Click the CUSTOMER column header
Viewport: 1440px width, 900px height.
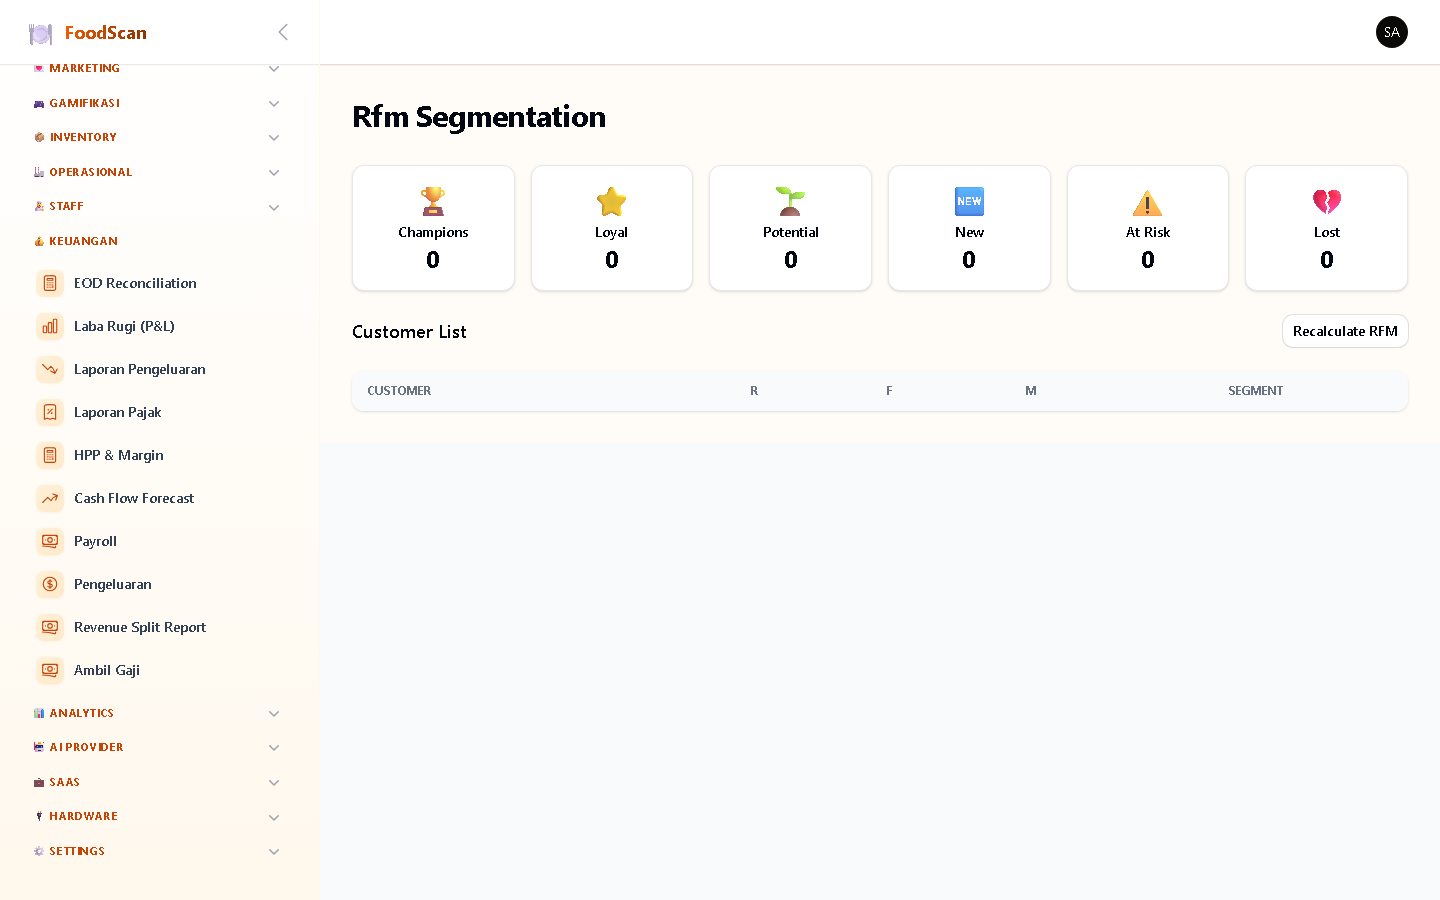(x=399, y=391)
